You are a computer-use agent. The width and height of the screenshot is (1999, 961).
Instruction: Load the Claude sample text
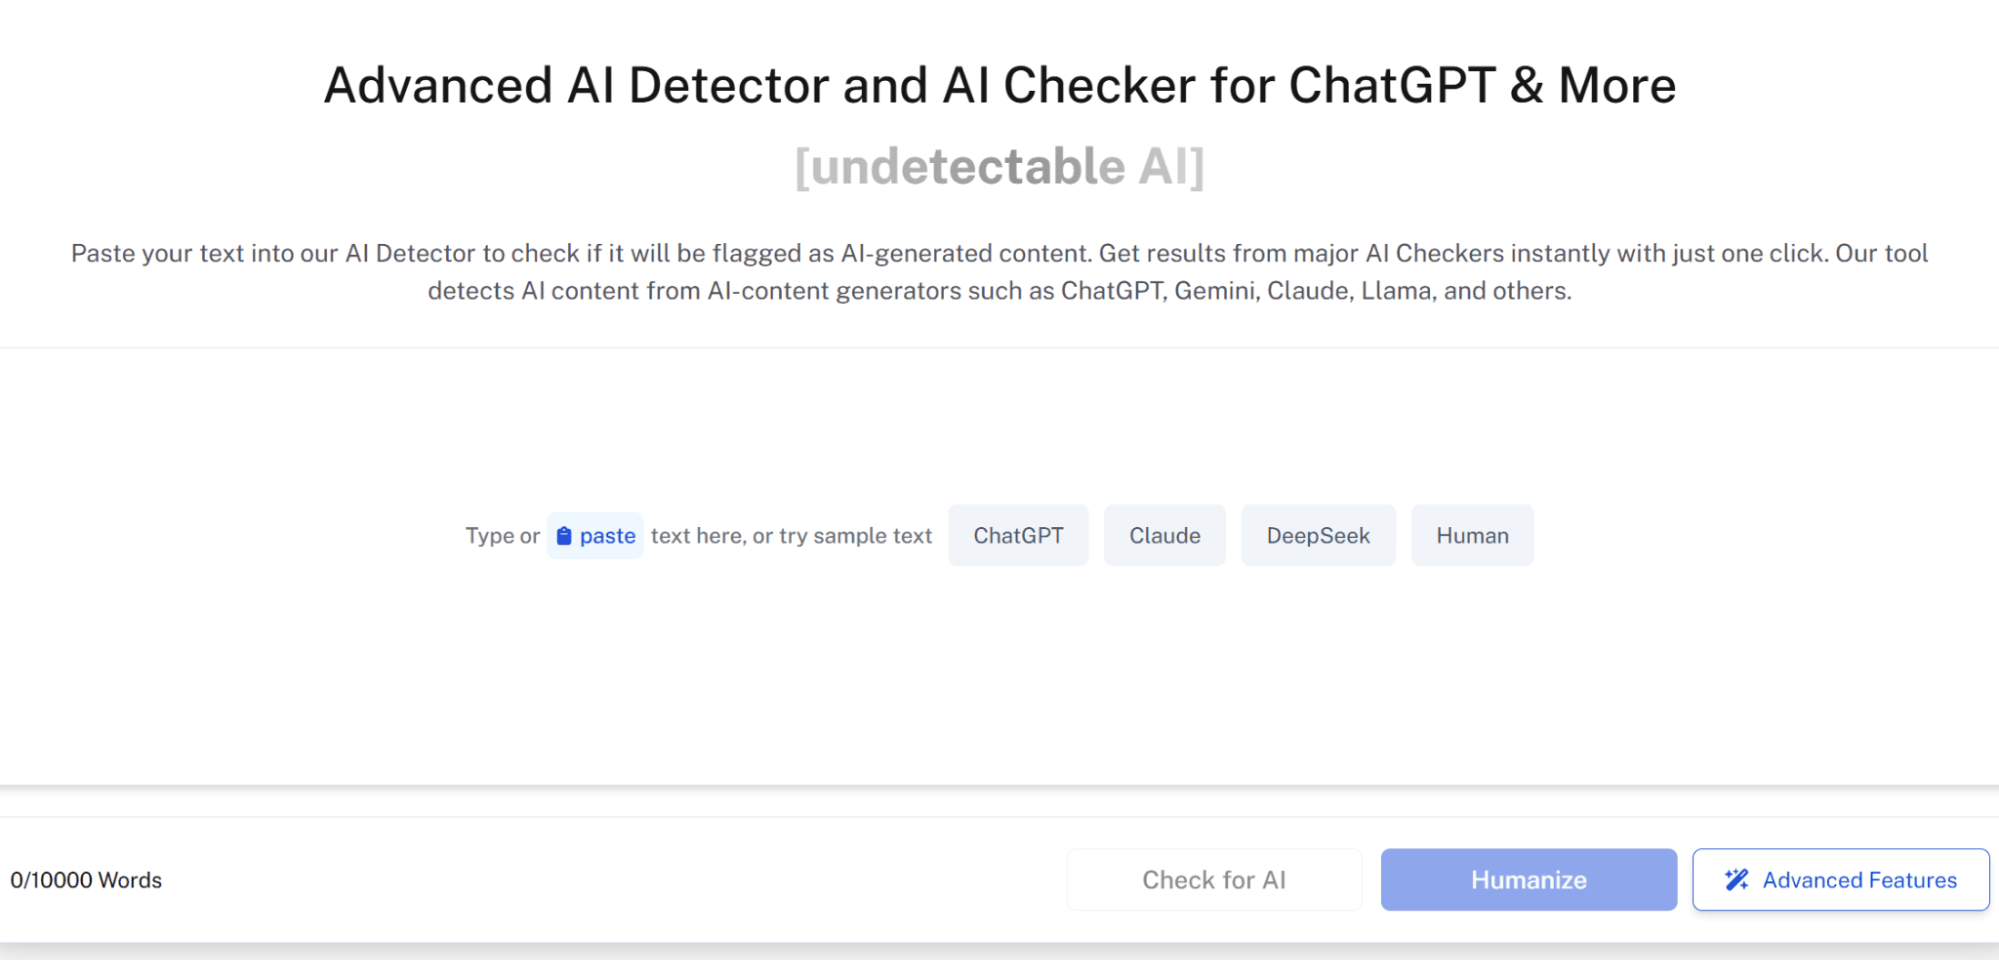tap(1164, 536)
